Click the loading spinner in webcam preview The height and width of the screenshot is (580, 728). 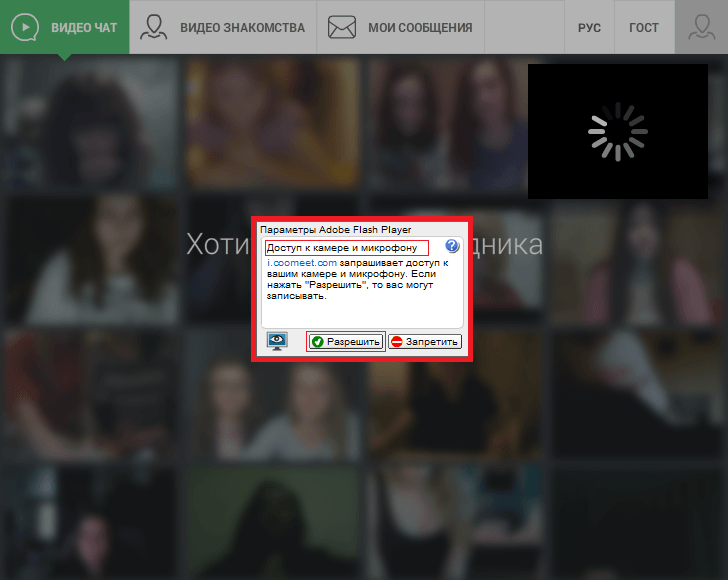pos(617,131)
